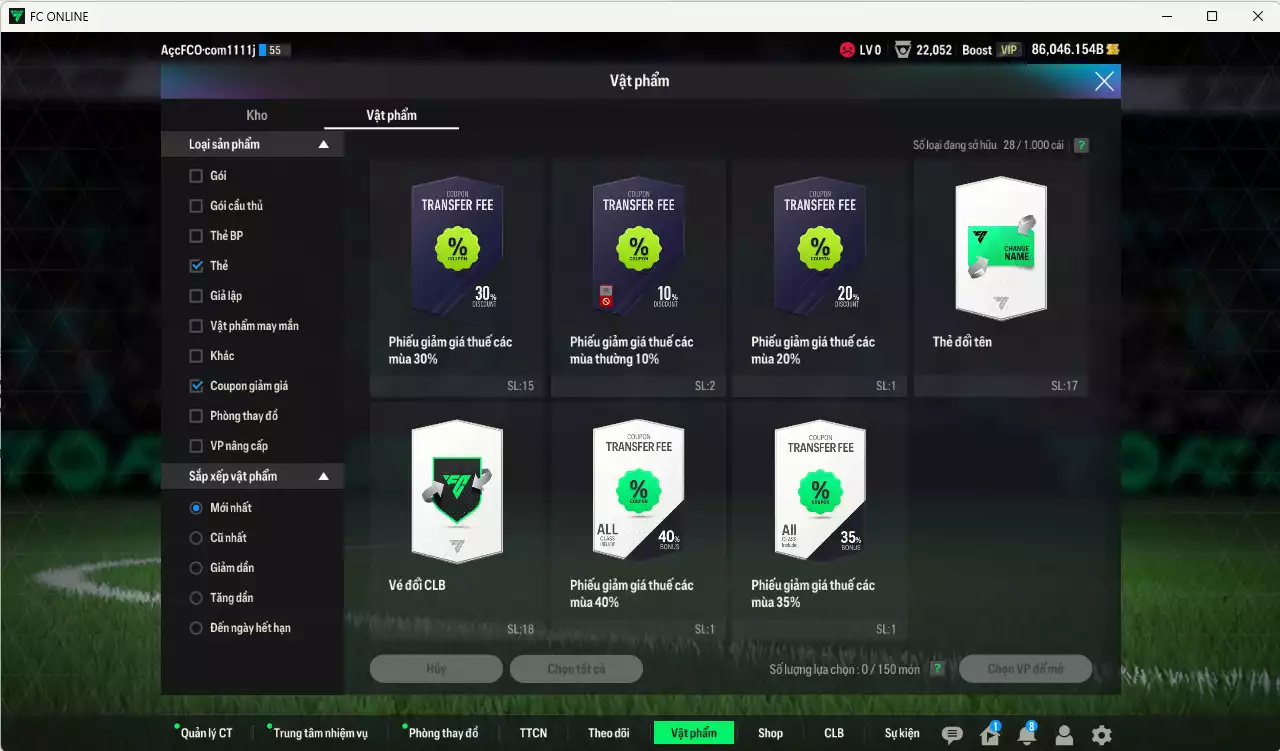Image resolution: width=1280 pixels, height=751 pixels.
Task: Open the Shop menu in bottom navigation
Action: (770, 732)
